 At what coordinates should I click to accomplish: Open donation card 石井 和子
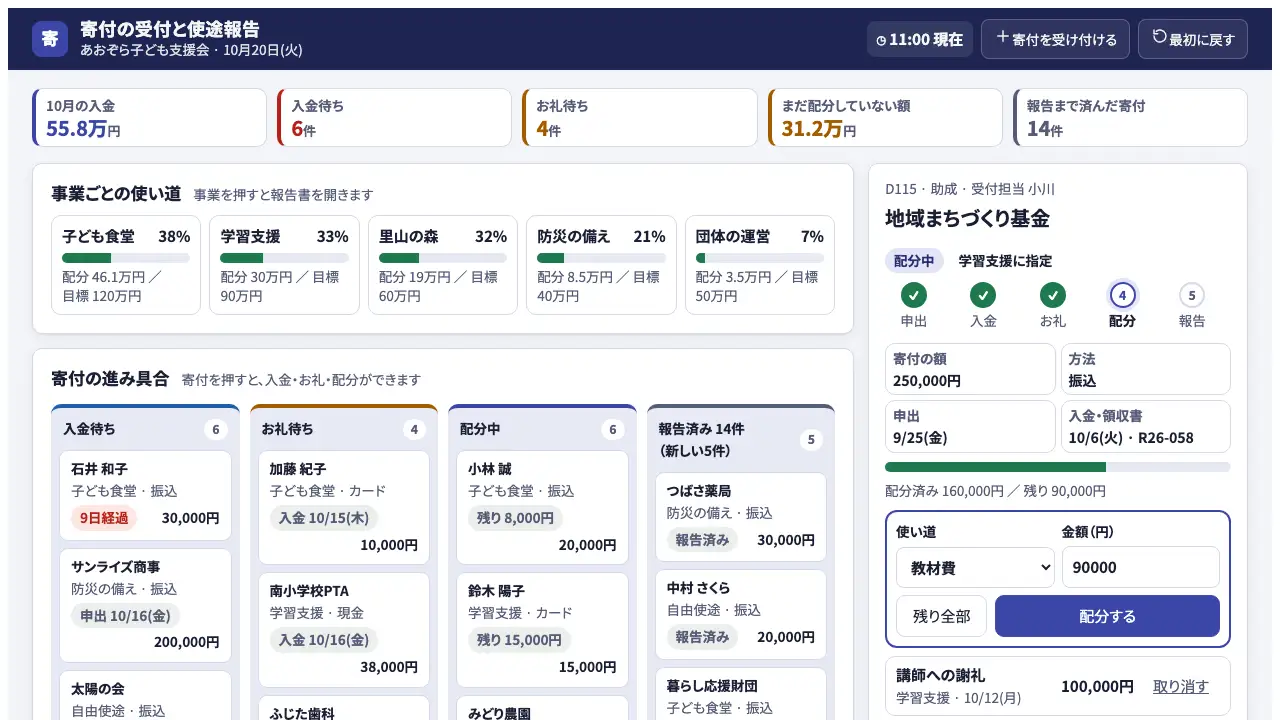(146, 495)
